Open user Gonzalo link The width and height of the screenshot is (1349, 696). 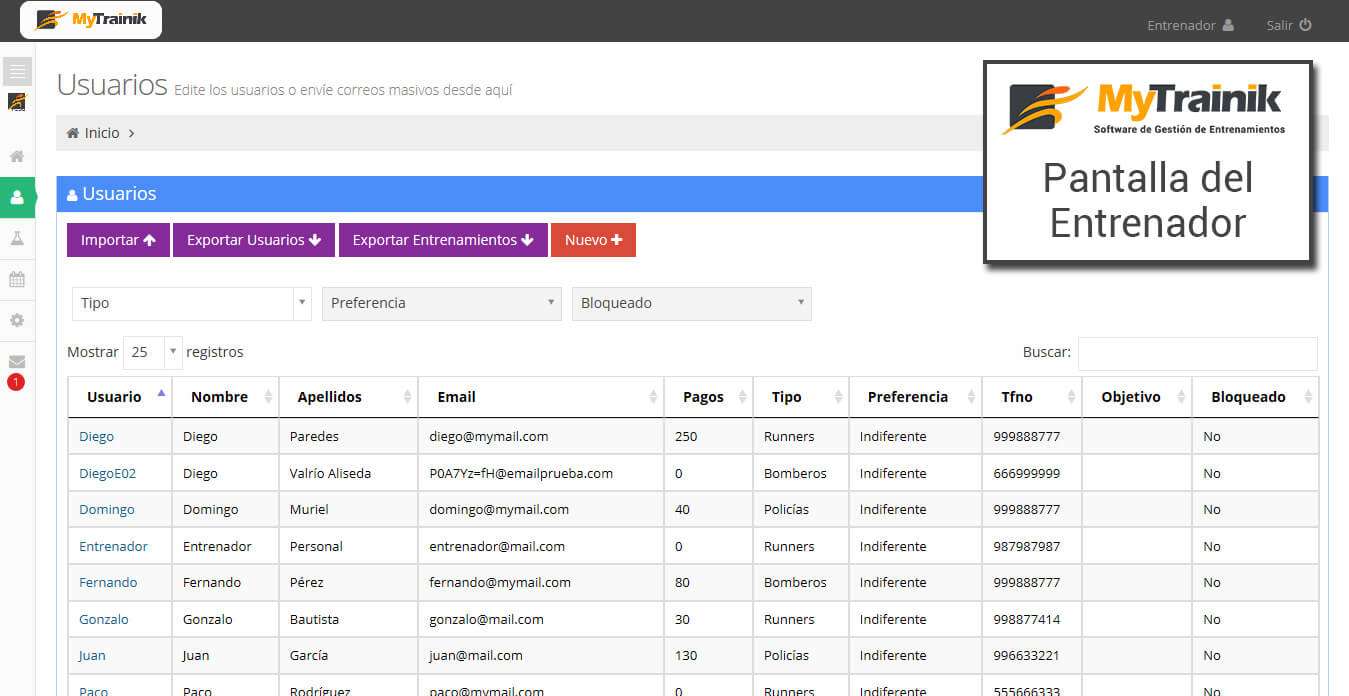104,619
